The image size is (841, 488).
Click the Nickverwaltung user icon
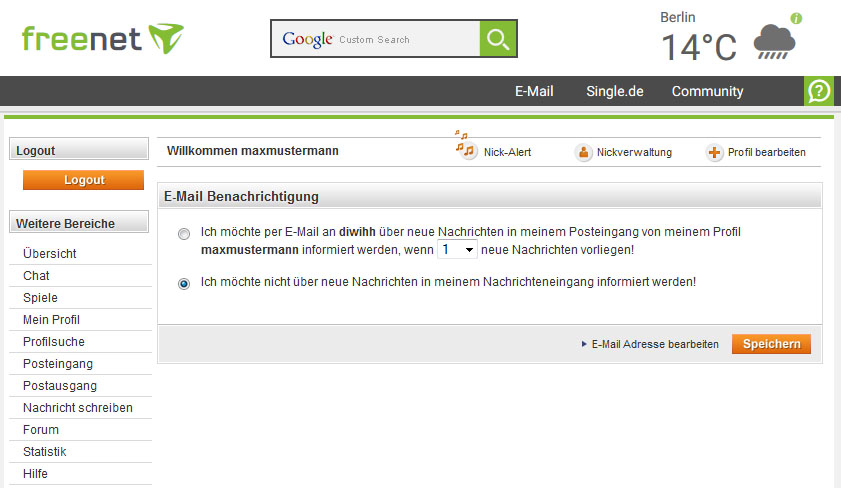[584, 152]
